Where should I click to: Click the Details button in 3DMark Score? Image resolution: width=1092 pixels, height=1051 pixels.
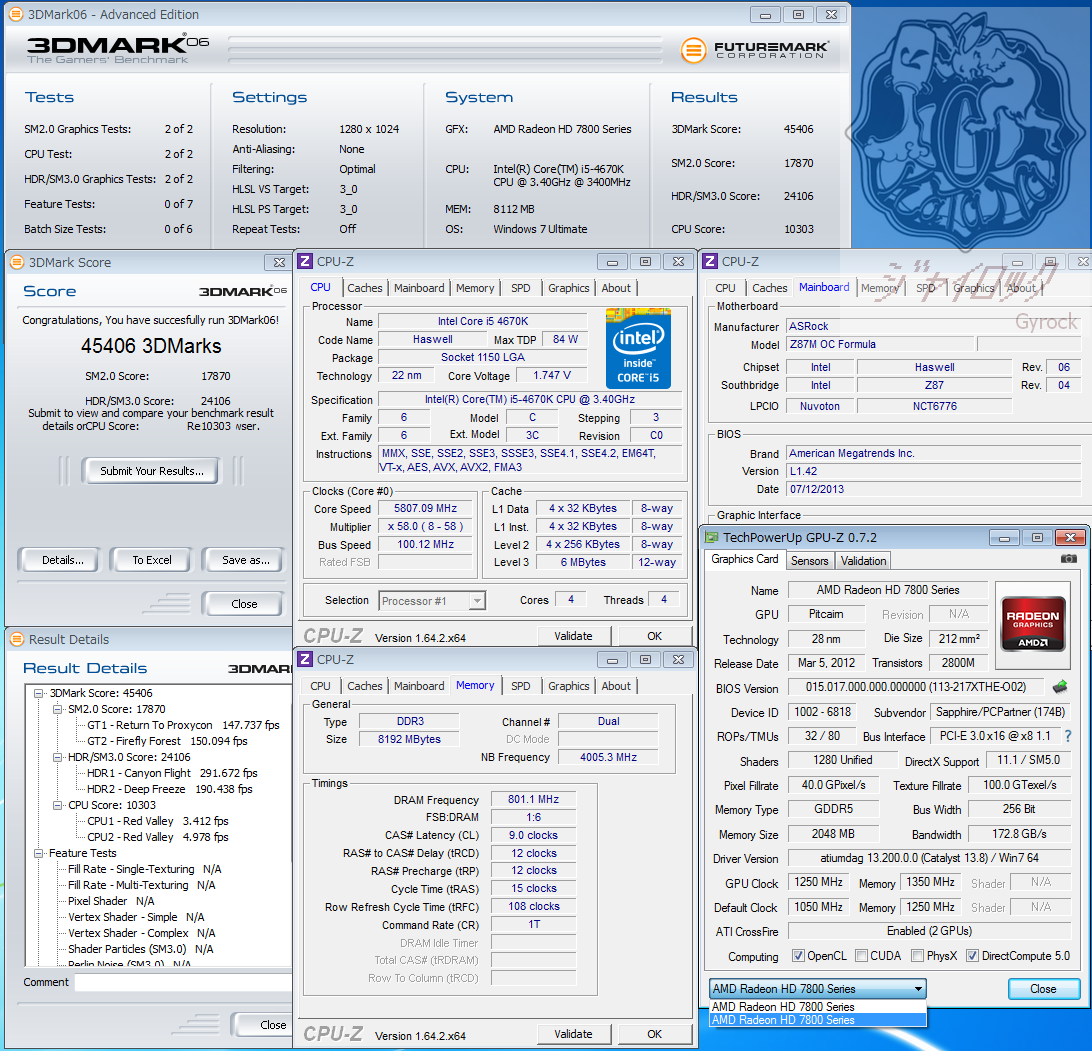click(x=62, y=560)
